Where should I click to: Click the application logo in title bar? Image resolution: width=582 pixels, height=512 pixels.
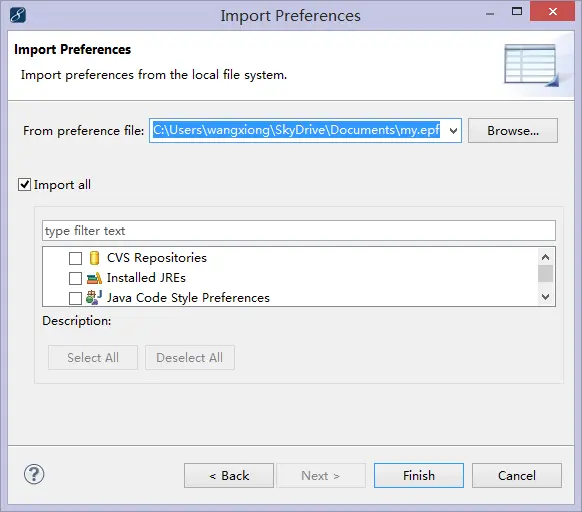pyautogui.click(x=17, y=15)
